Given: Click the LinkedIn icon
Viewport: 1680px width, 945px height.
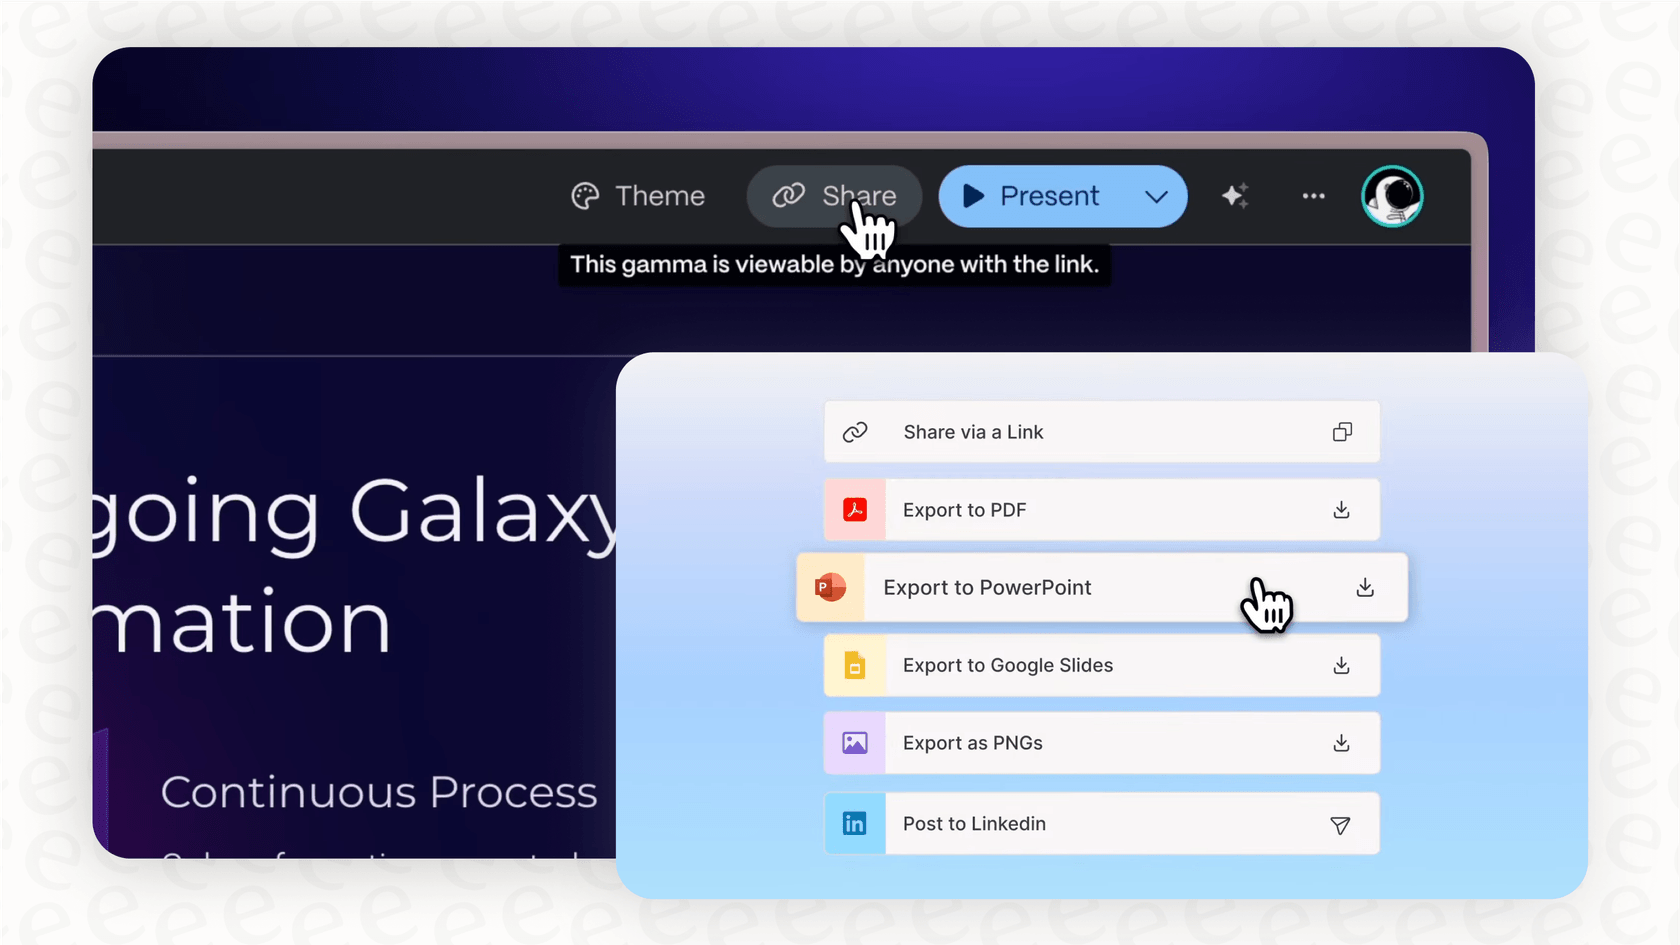Looking at the screenshot, I should tap(855, 823).
